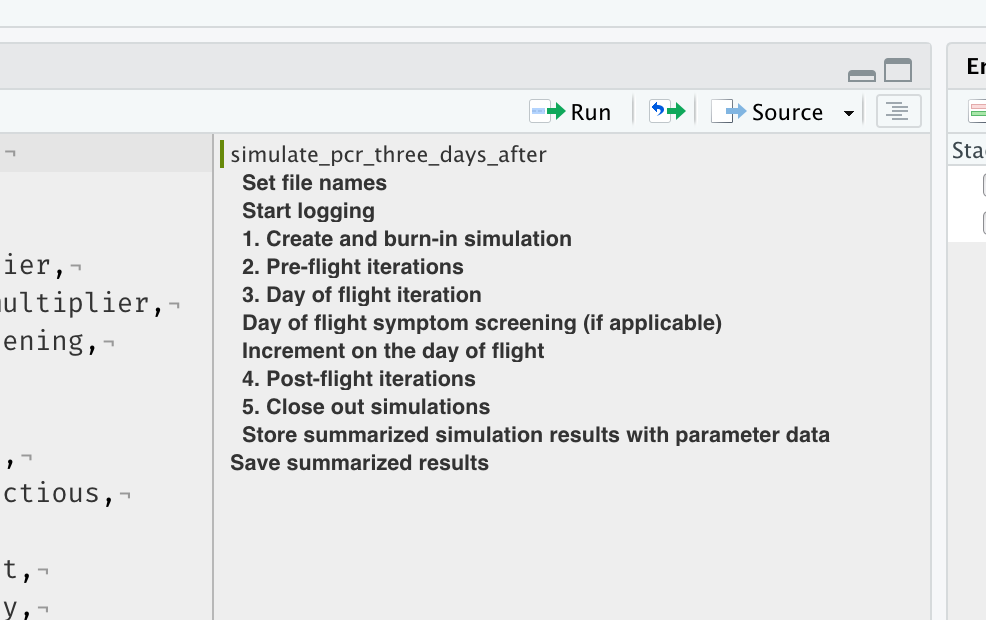
Task: Re-run the previous code region
Action: (667, 111)
